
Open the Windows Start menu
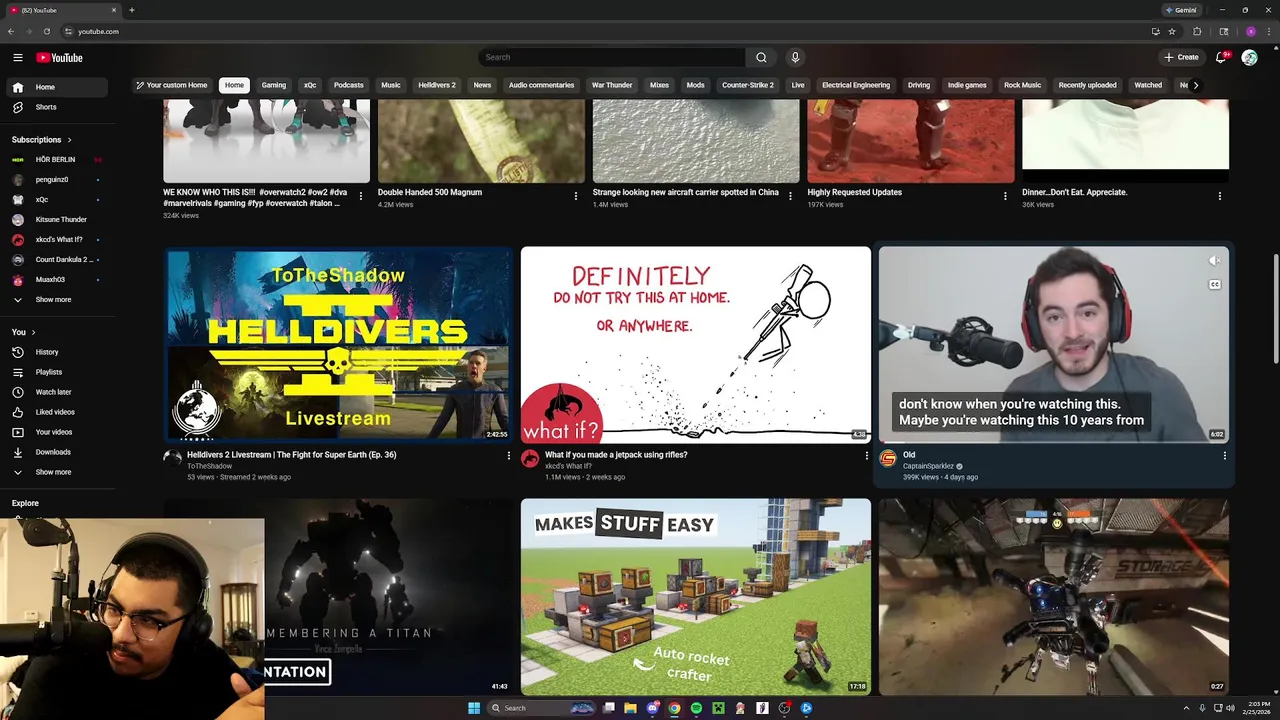click(474, 708)
